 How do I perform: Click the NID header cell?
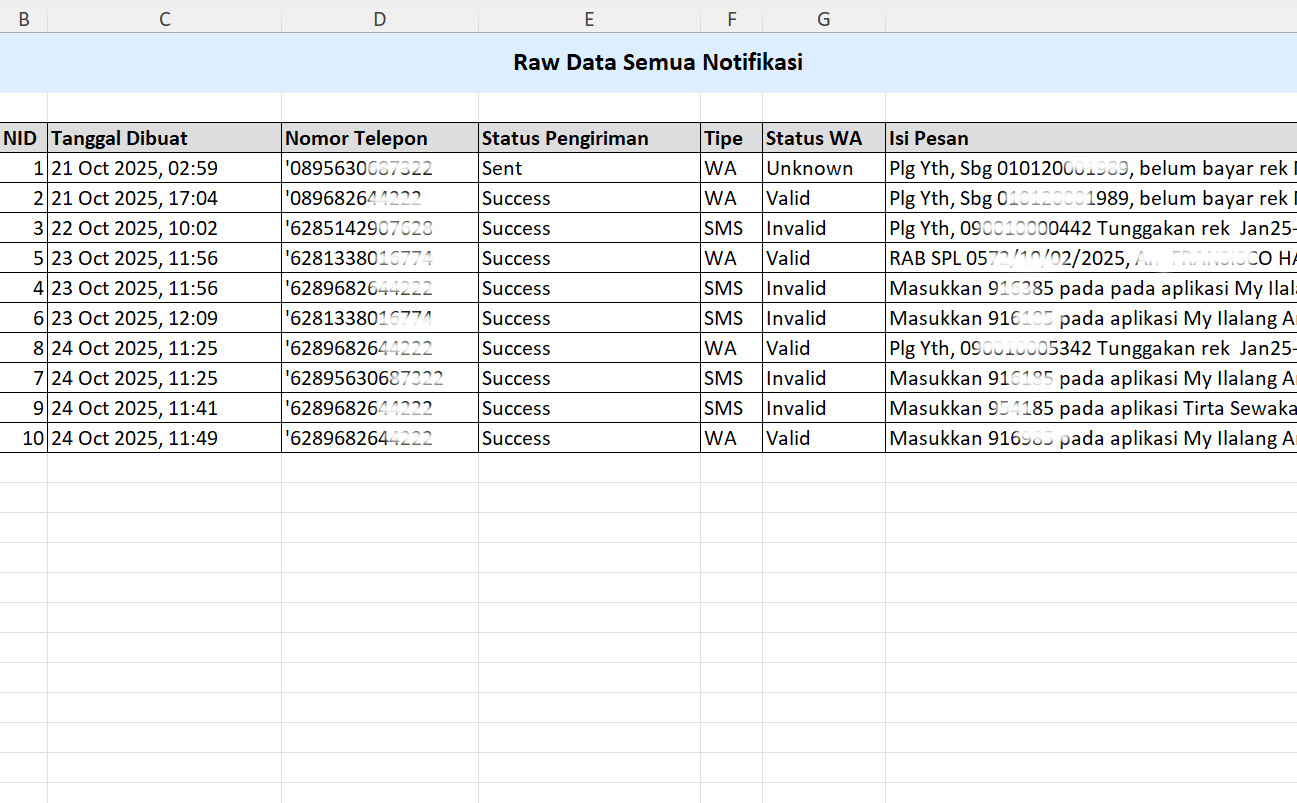23,138
